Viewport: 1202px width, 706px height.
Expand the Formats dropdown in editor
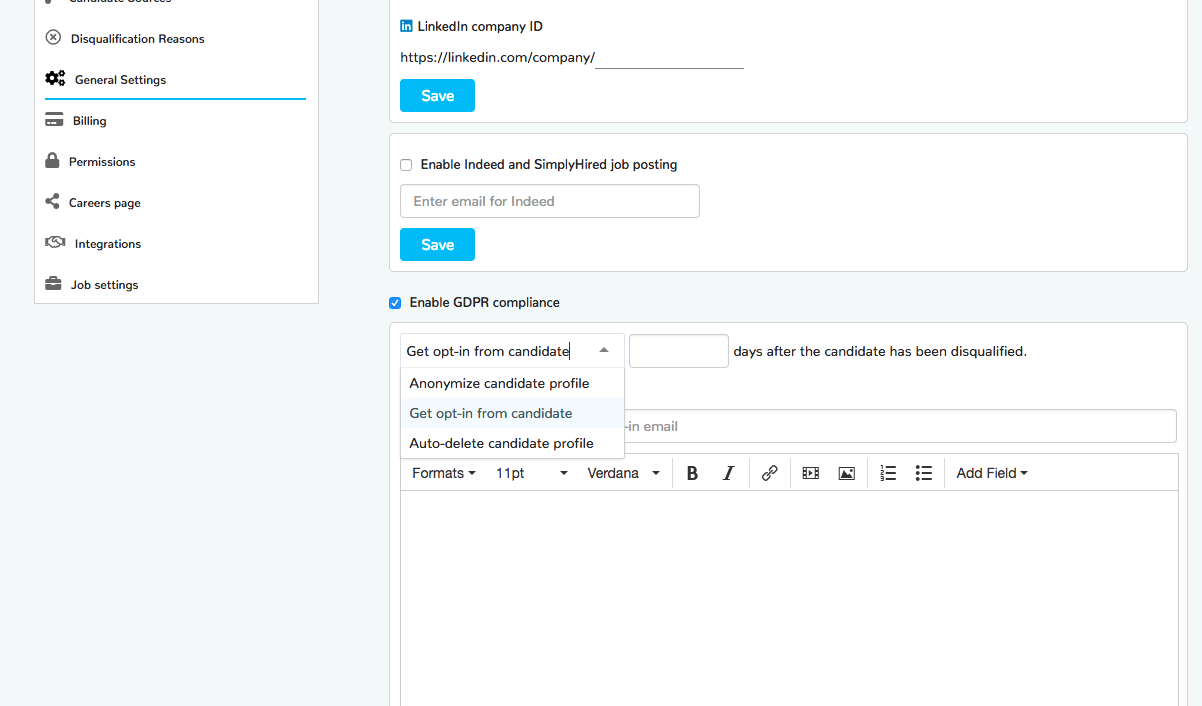[443, 473]
